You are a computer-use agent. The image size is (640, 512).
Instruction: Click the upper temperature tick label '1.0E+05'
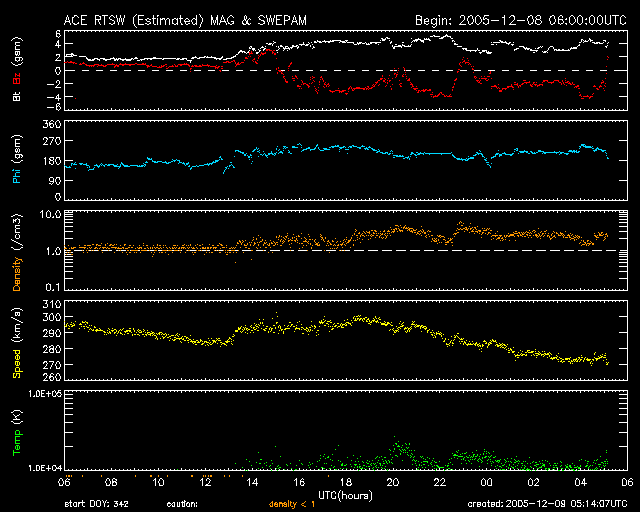(45, 394)
